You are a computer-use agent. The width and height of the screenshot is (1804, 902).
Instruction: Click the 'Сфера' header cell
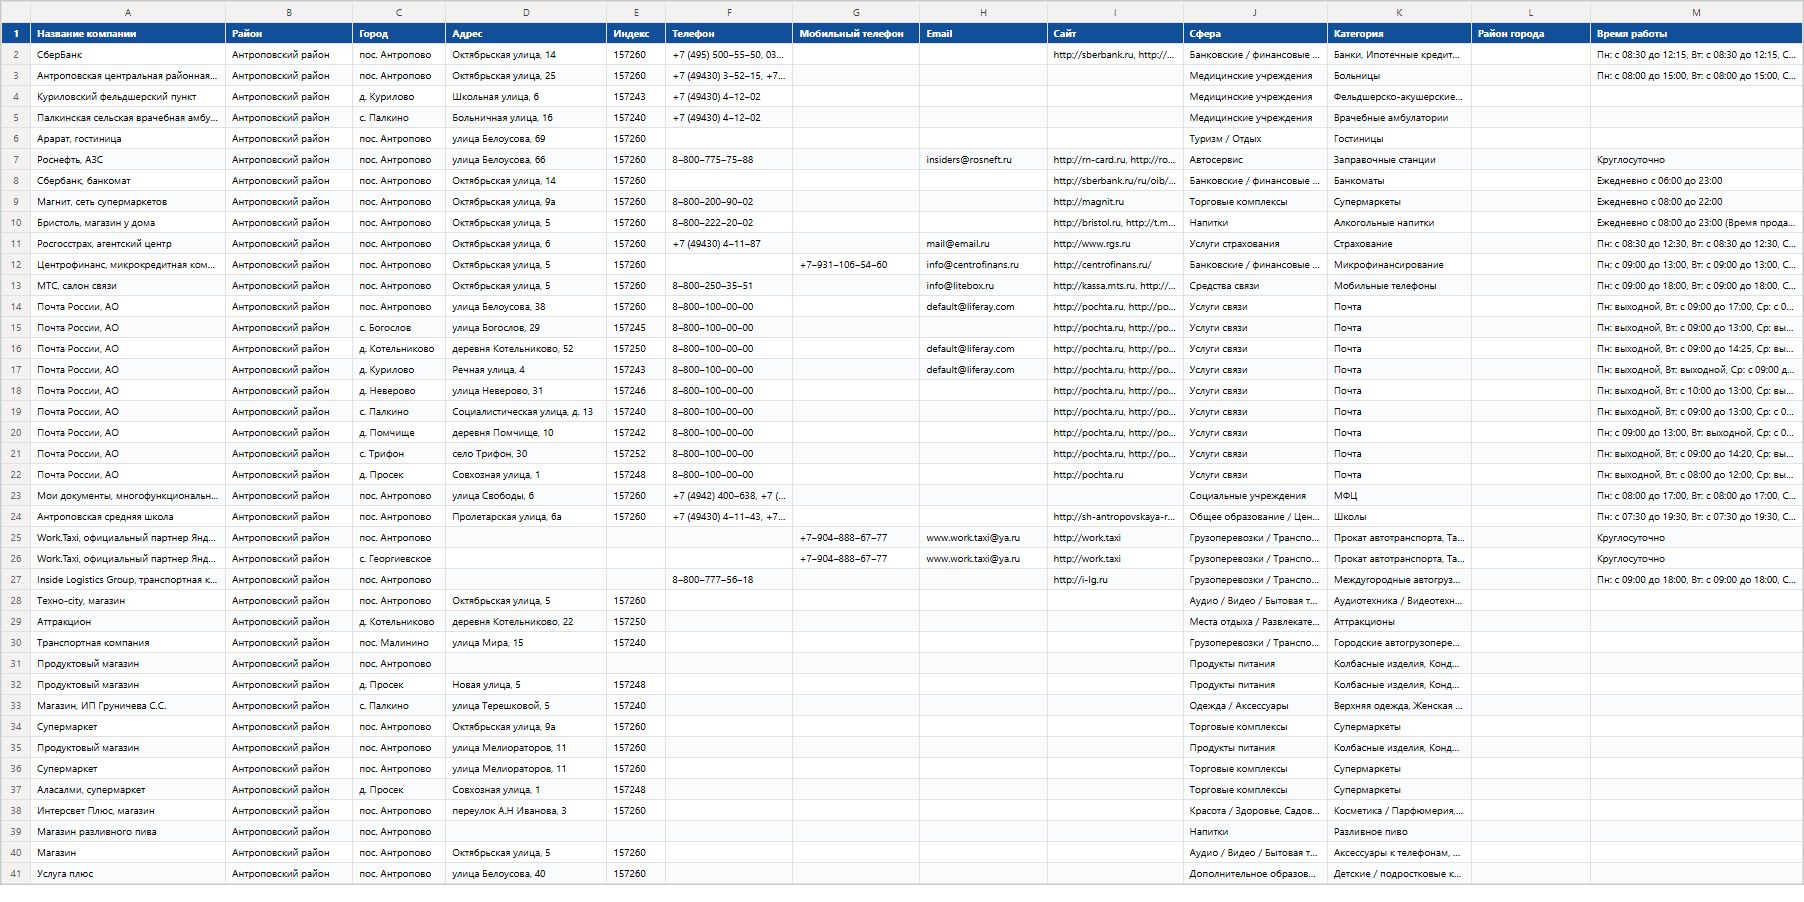pos(1255,34)
